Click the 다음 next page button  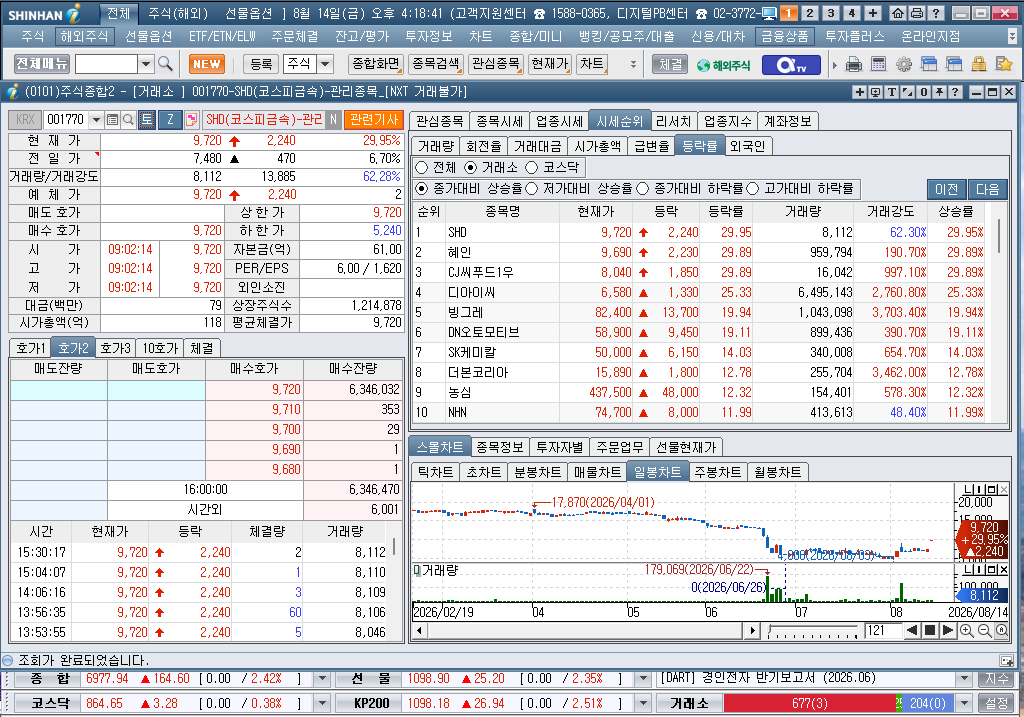point(987,189)
